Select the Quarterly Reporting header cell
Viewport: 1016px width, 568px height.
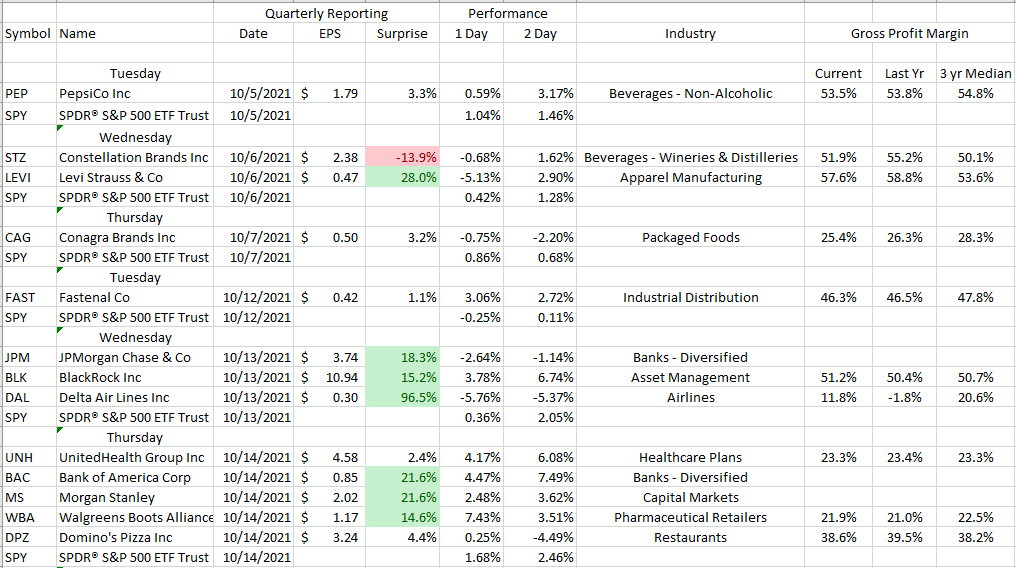pyautogui.click(x=326, y=13)
